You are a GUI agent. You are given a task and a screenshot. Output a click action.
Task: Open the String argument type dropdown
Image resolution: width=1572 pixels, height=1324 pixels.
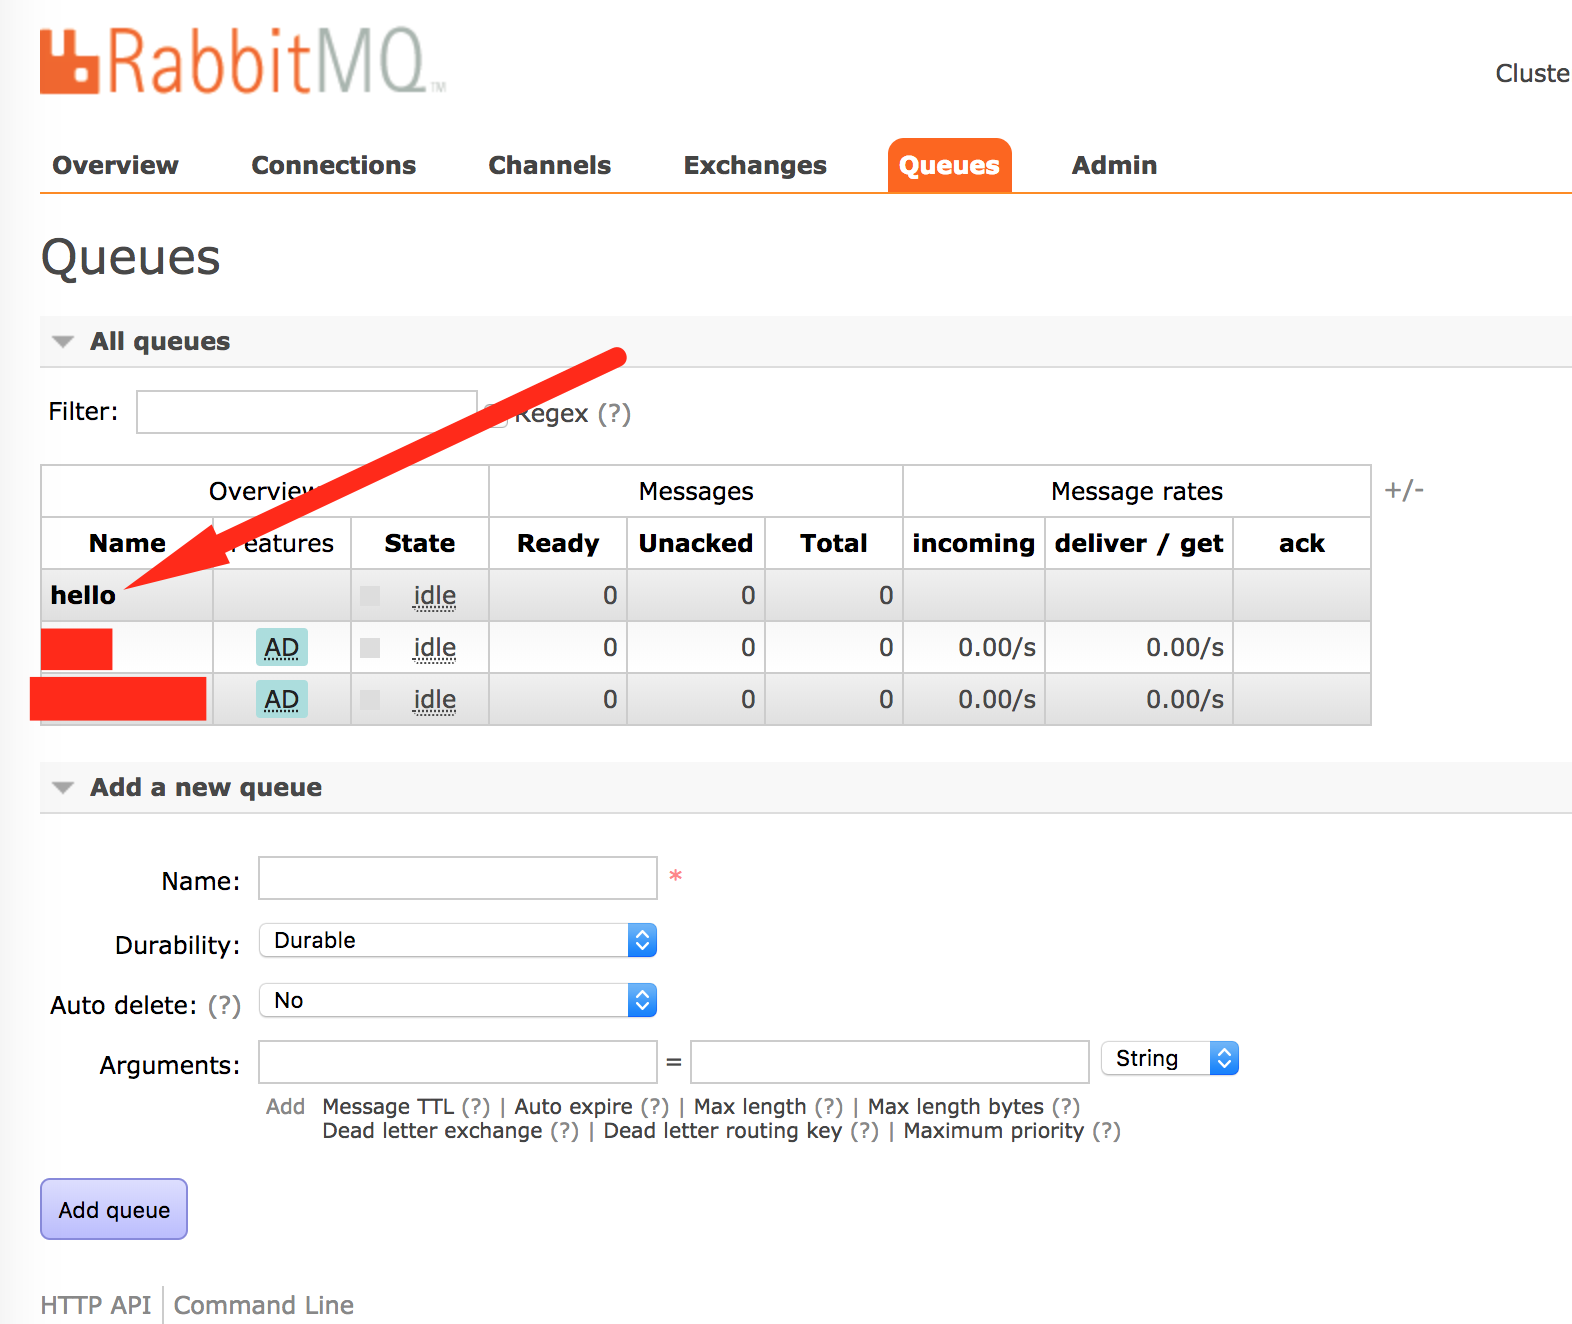[1169, 1058]
